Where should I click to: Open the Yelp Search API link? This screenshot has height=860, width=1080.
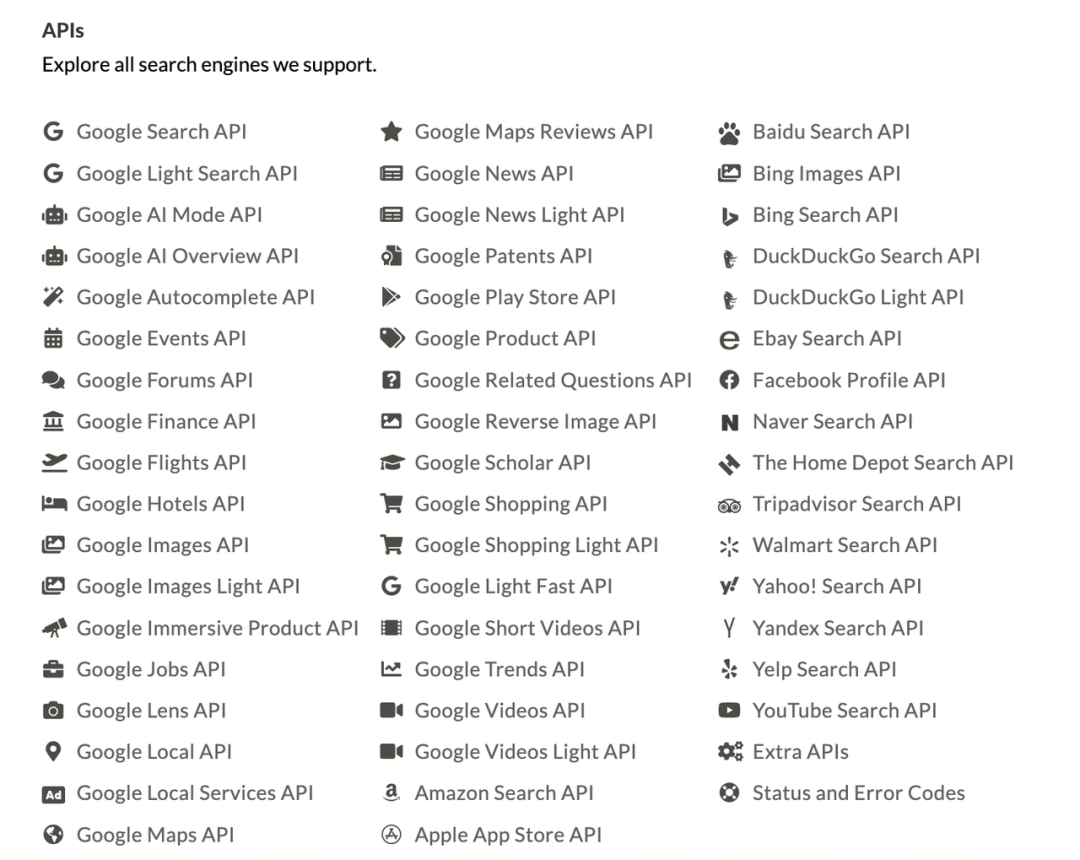click(x=824, y=670)
